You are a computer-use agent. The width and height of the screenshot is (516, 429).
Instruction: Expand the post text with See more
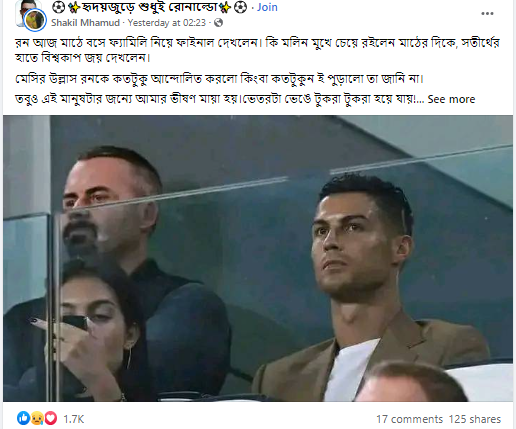[451, 99]
